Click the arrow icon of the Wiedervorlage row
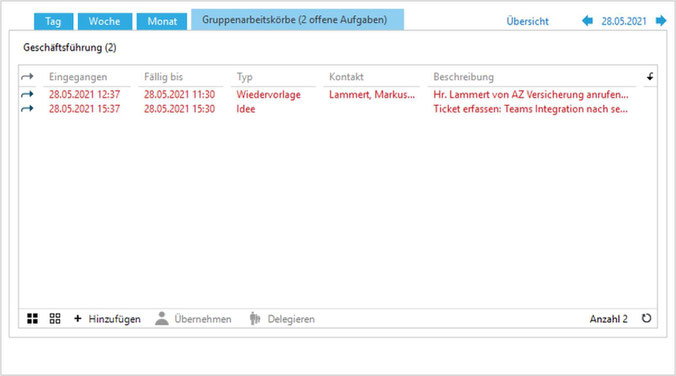676x376 pixels. pyautogui.click(x=27, y=94)
